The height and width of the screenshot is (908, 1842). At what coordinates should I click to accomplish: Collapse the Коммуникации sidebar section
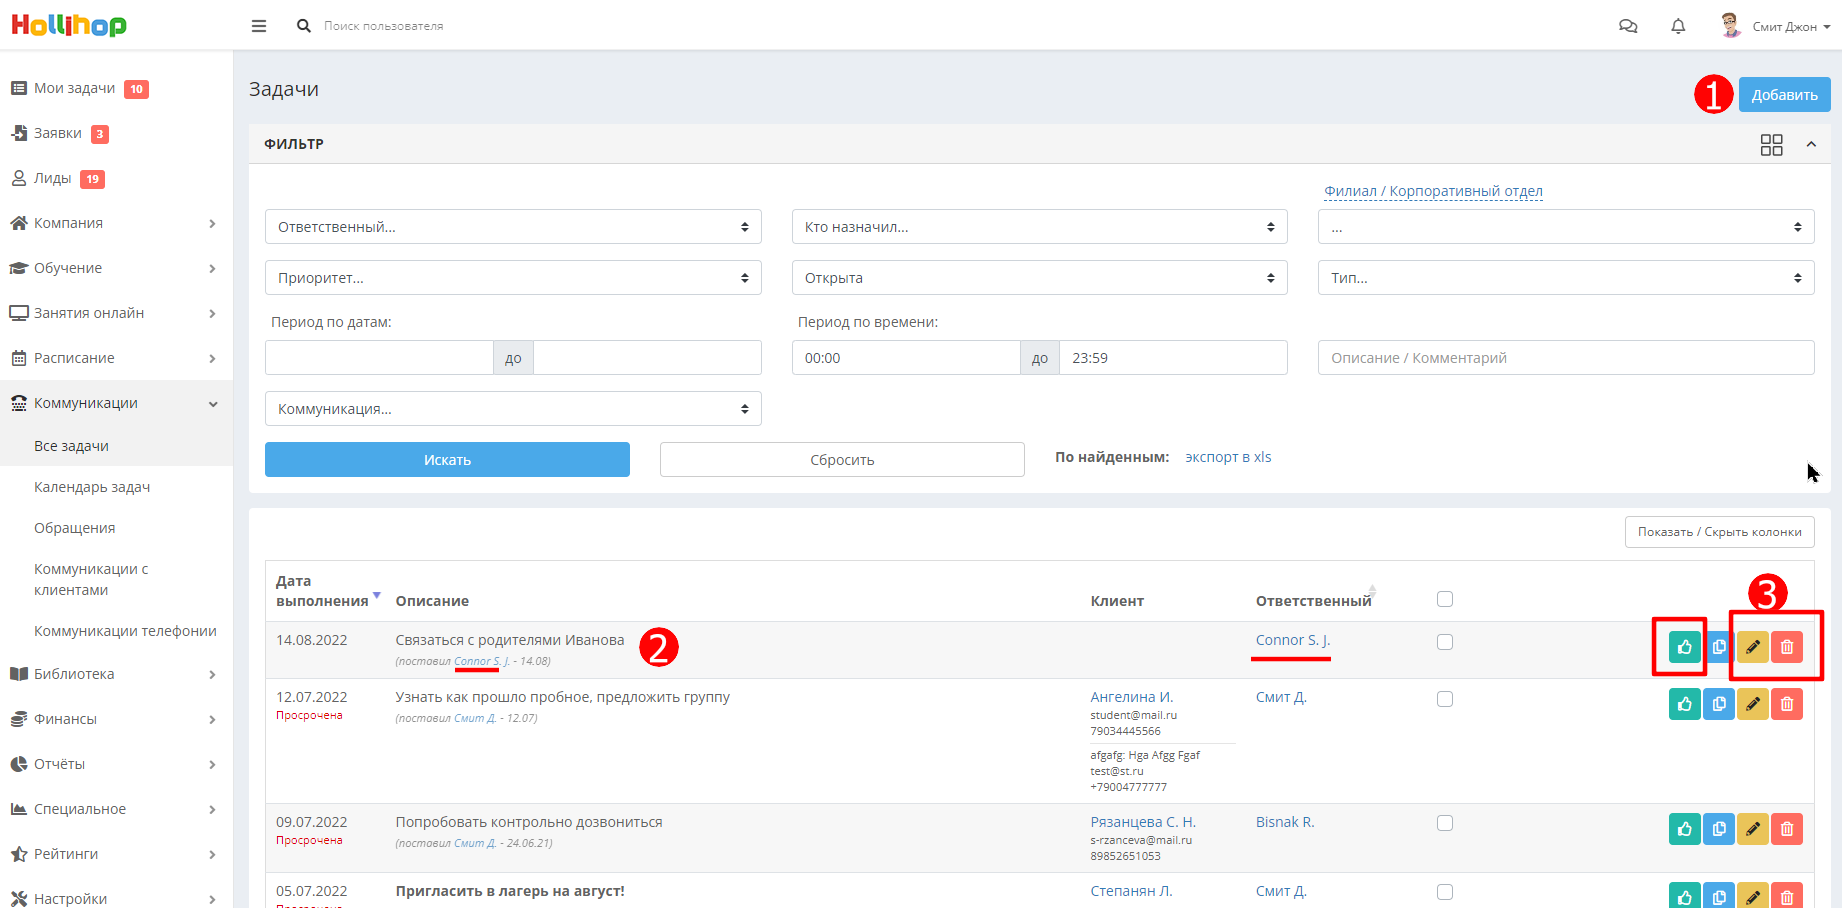(116, 403)
